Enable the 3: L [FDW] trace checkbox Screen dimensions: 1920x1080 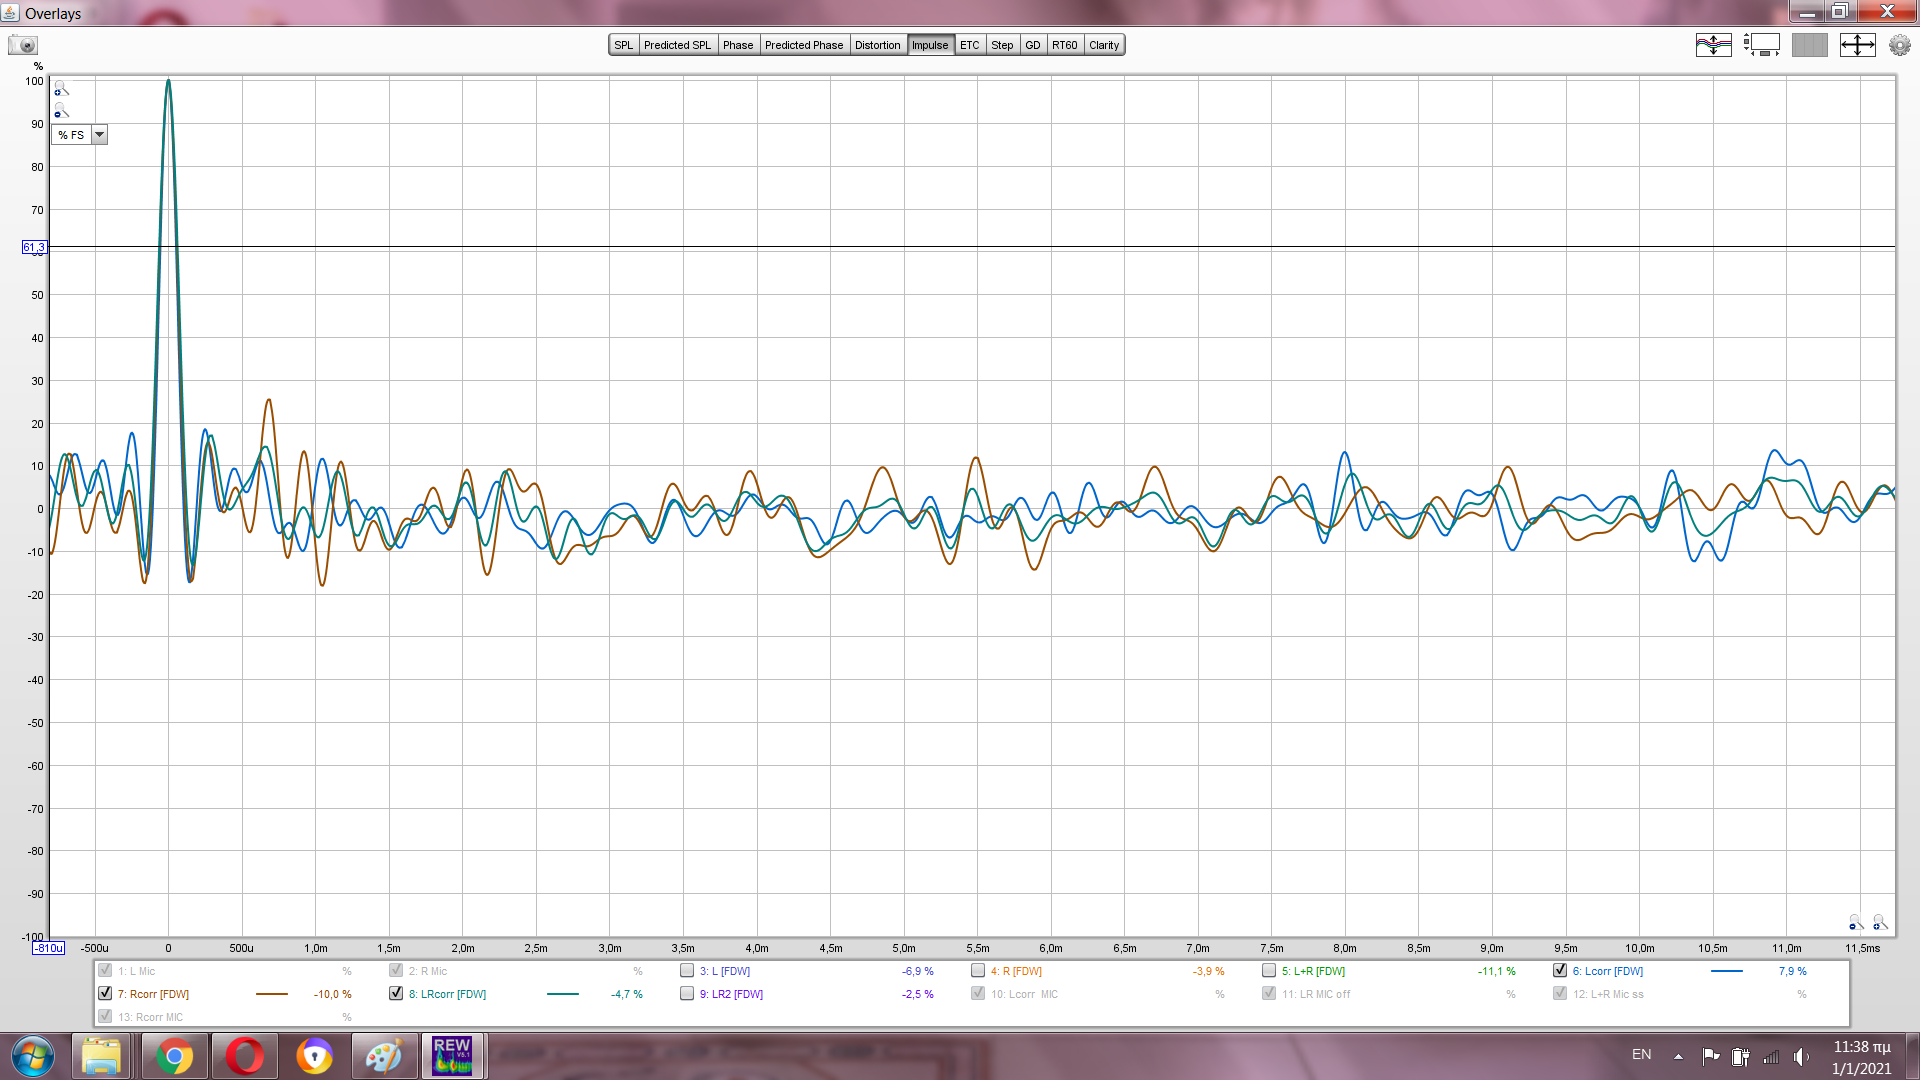click(687, 971)
